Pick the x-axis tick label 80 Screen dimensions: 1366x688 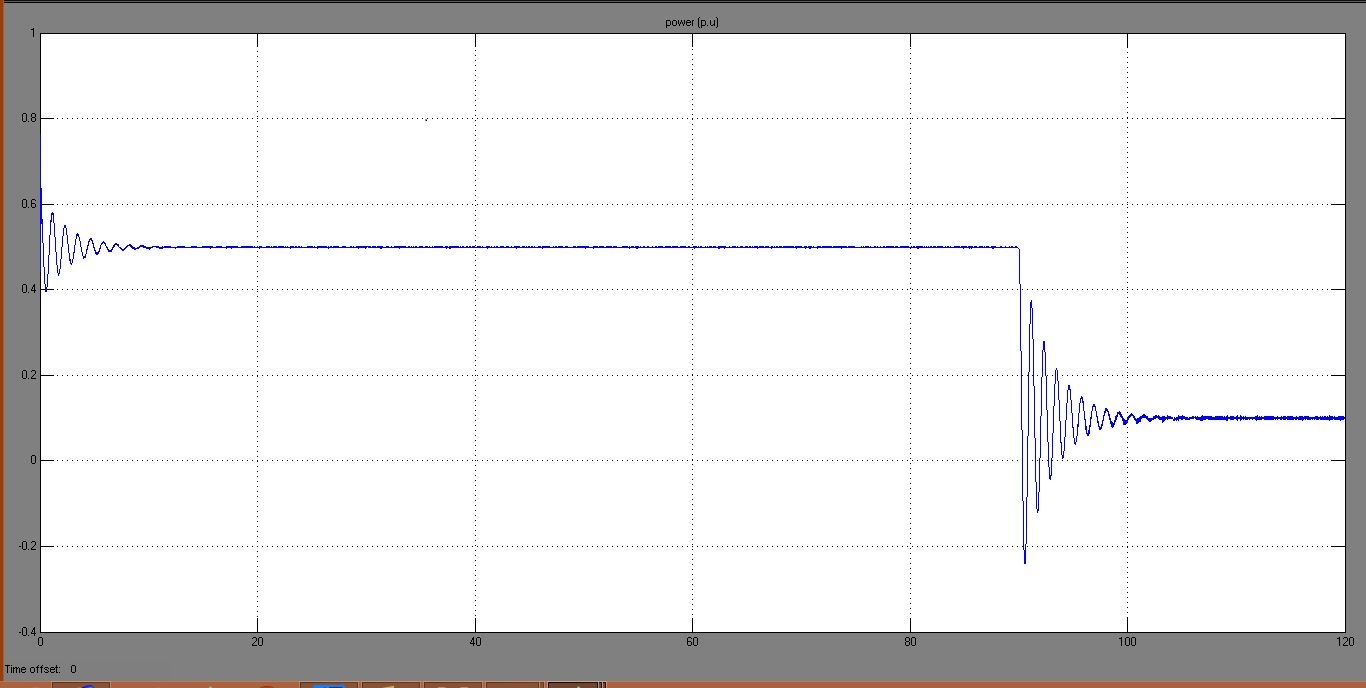(910, 642)
